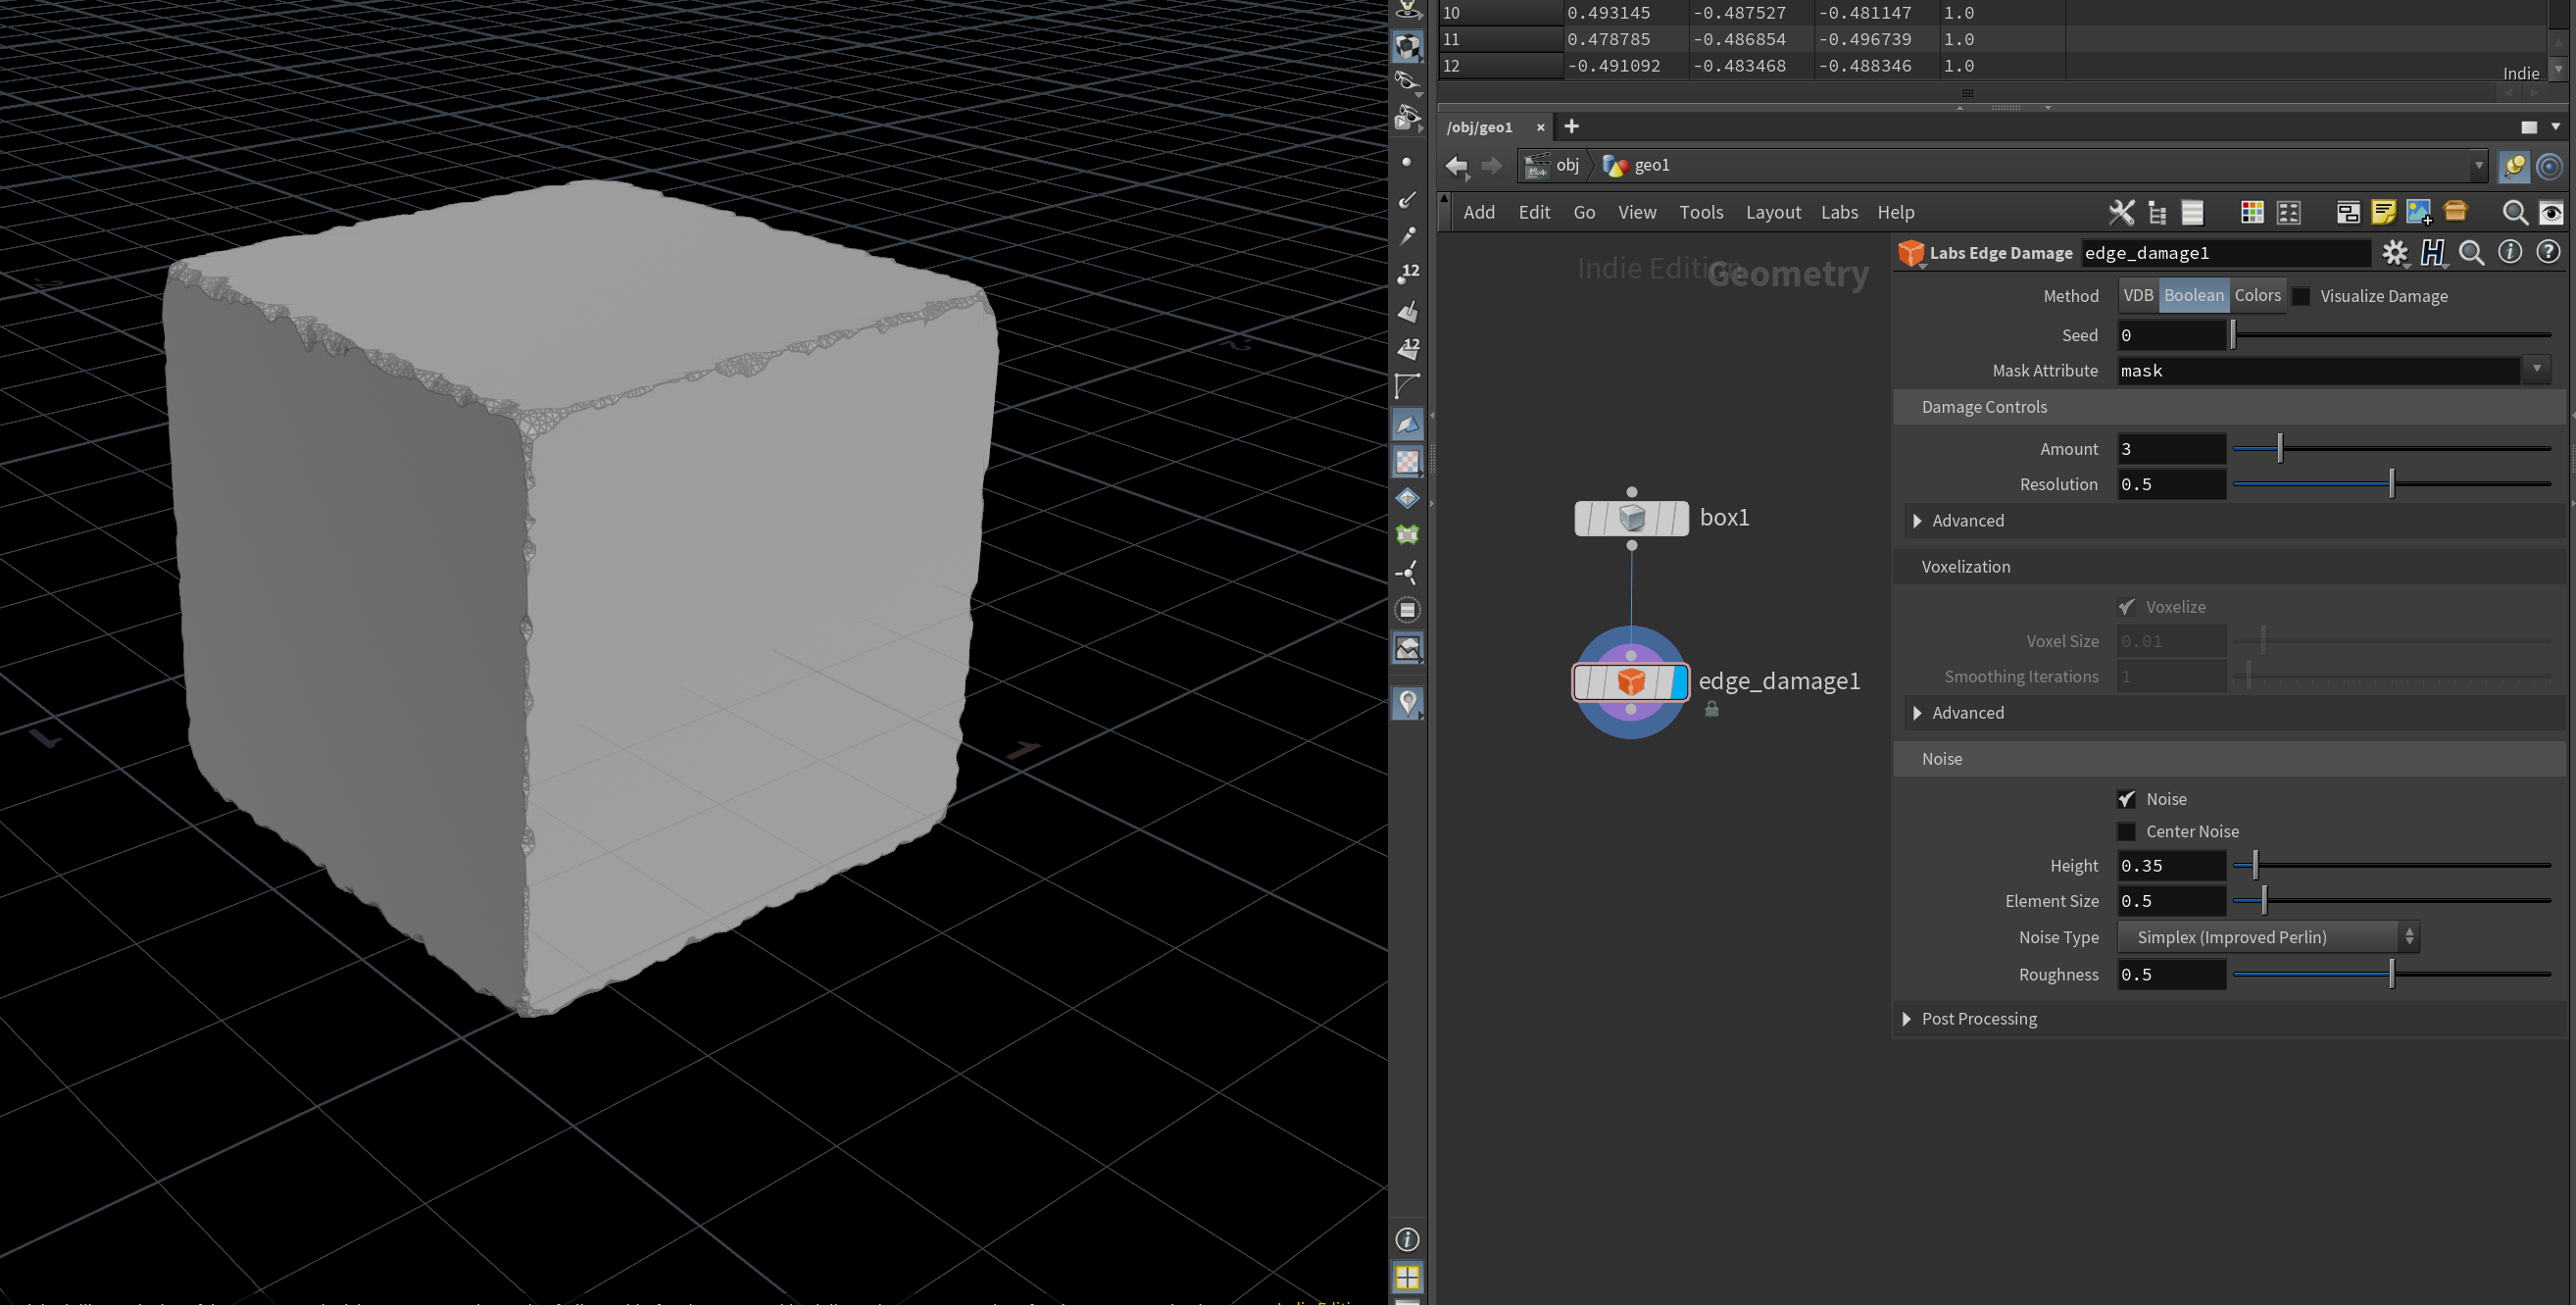Open the pane options dropdown arrow at top right

(2555, 127)
